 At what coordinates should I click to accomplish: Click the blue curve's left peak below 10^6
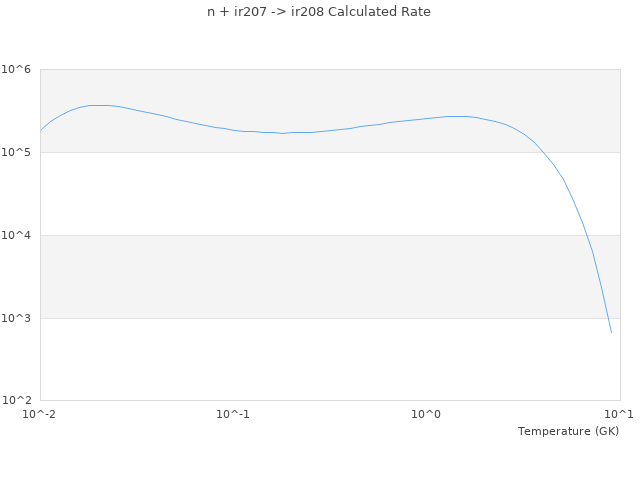(98, 105)
